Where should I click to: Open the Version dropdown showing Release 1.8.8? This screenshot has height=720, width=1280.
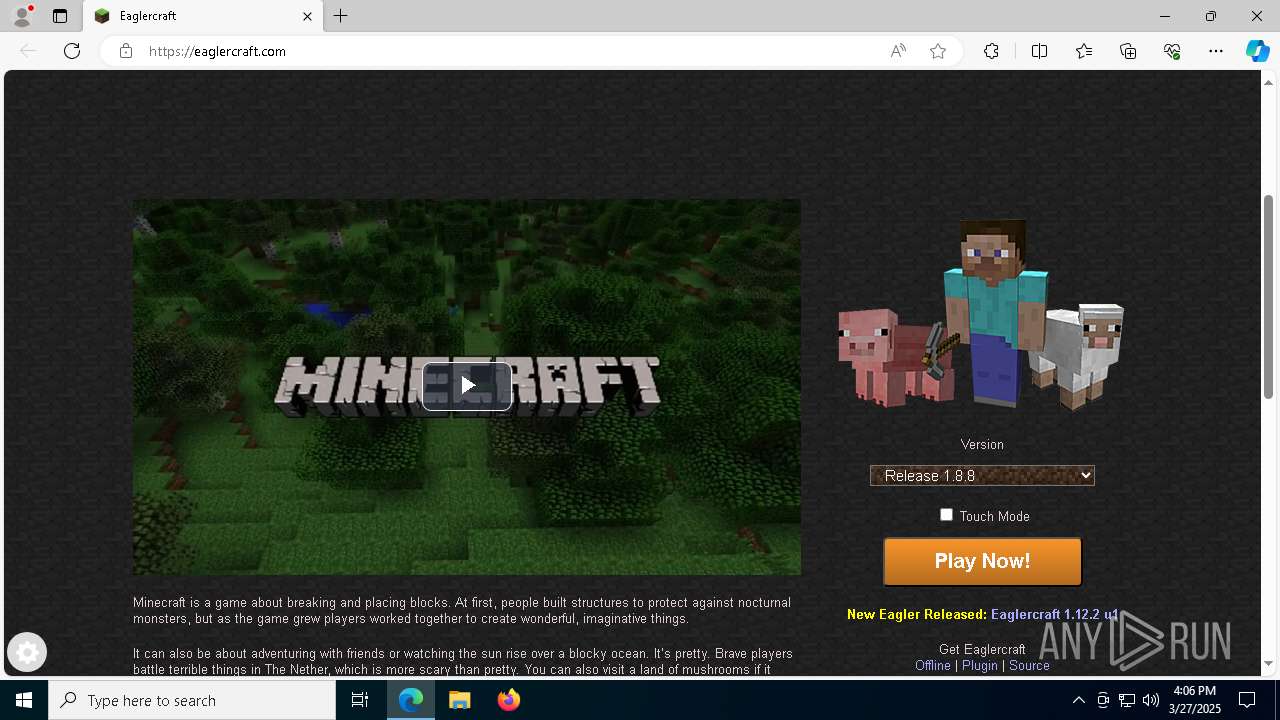[982, 476]
